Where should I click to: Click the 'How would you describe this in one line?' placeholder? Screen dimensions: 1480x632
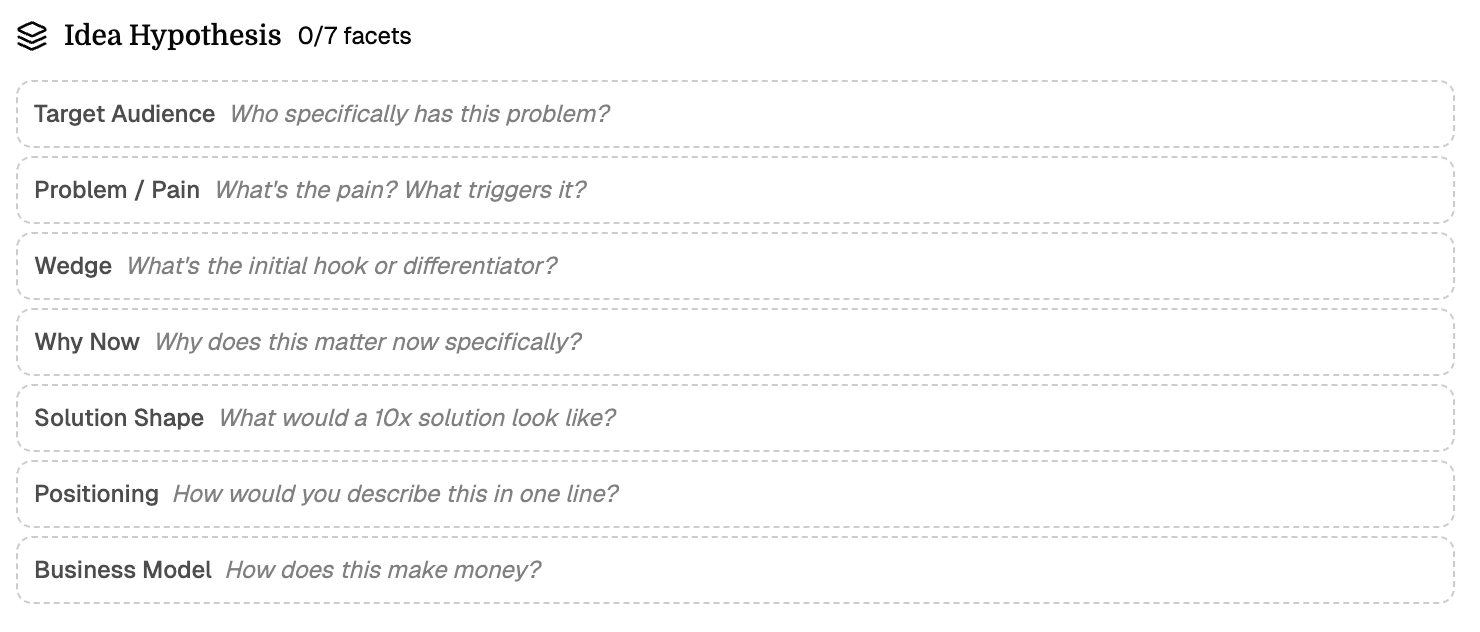click(x=396, y=494)
